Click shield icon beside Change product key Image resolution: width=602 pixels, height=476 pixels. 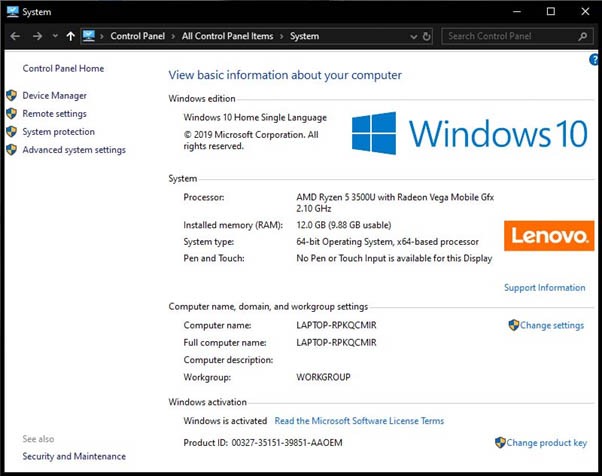click(500, 442)
